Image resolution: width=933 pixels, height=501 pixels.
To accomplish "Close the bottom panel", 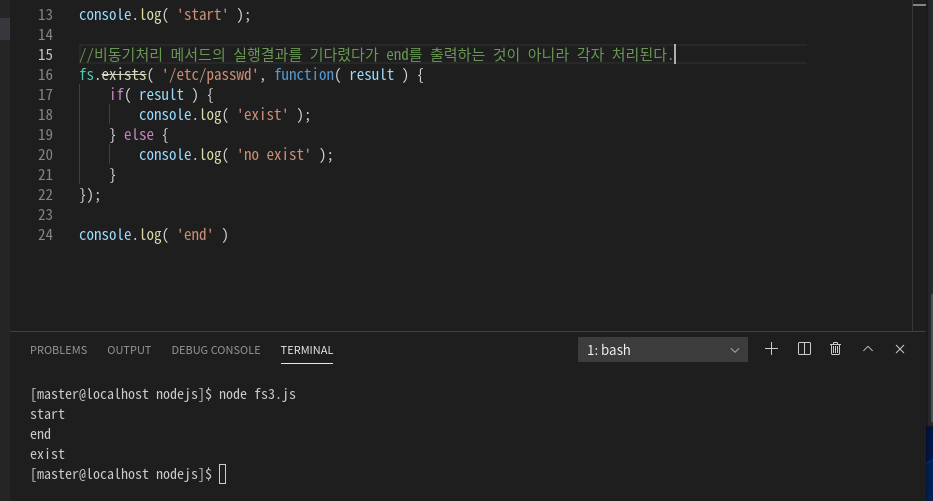I will pyautogui.click(x=900, y=349).
